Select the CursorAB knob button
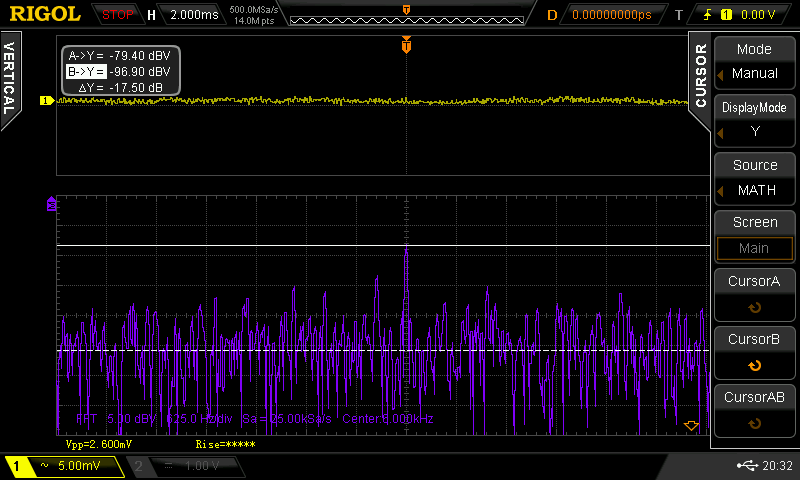Screen dimensions: 800x480 coord(754,411)
